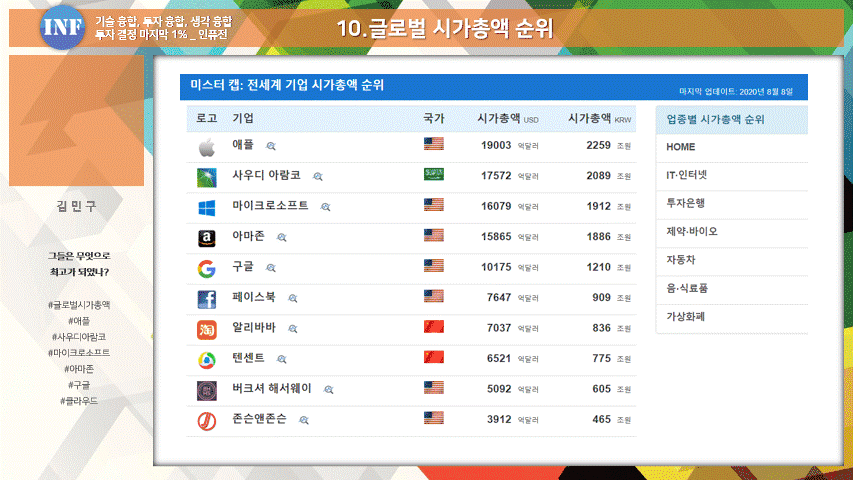Viewport: 853px width, 480px height.
Task: Click Facebook's 7647 value
Action: click(x=499, y=298)
